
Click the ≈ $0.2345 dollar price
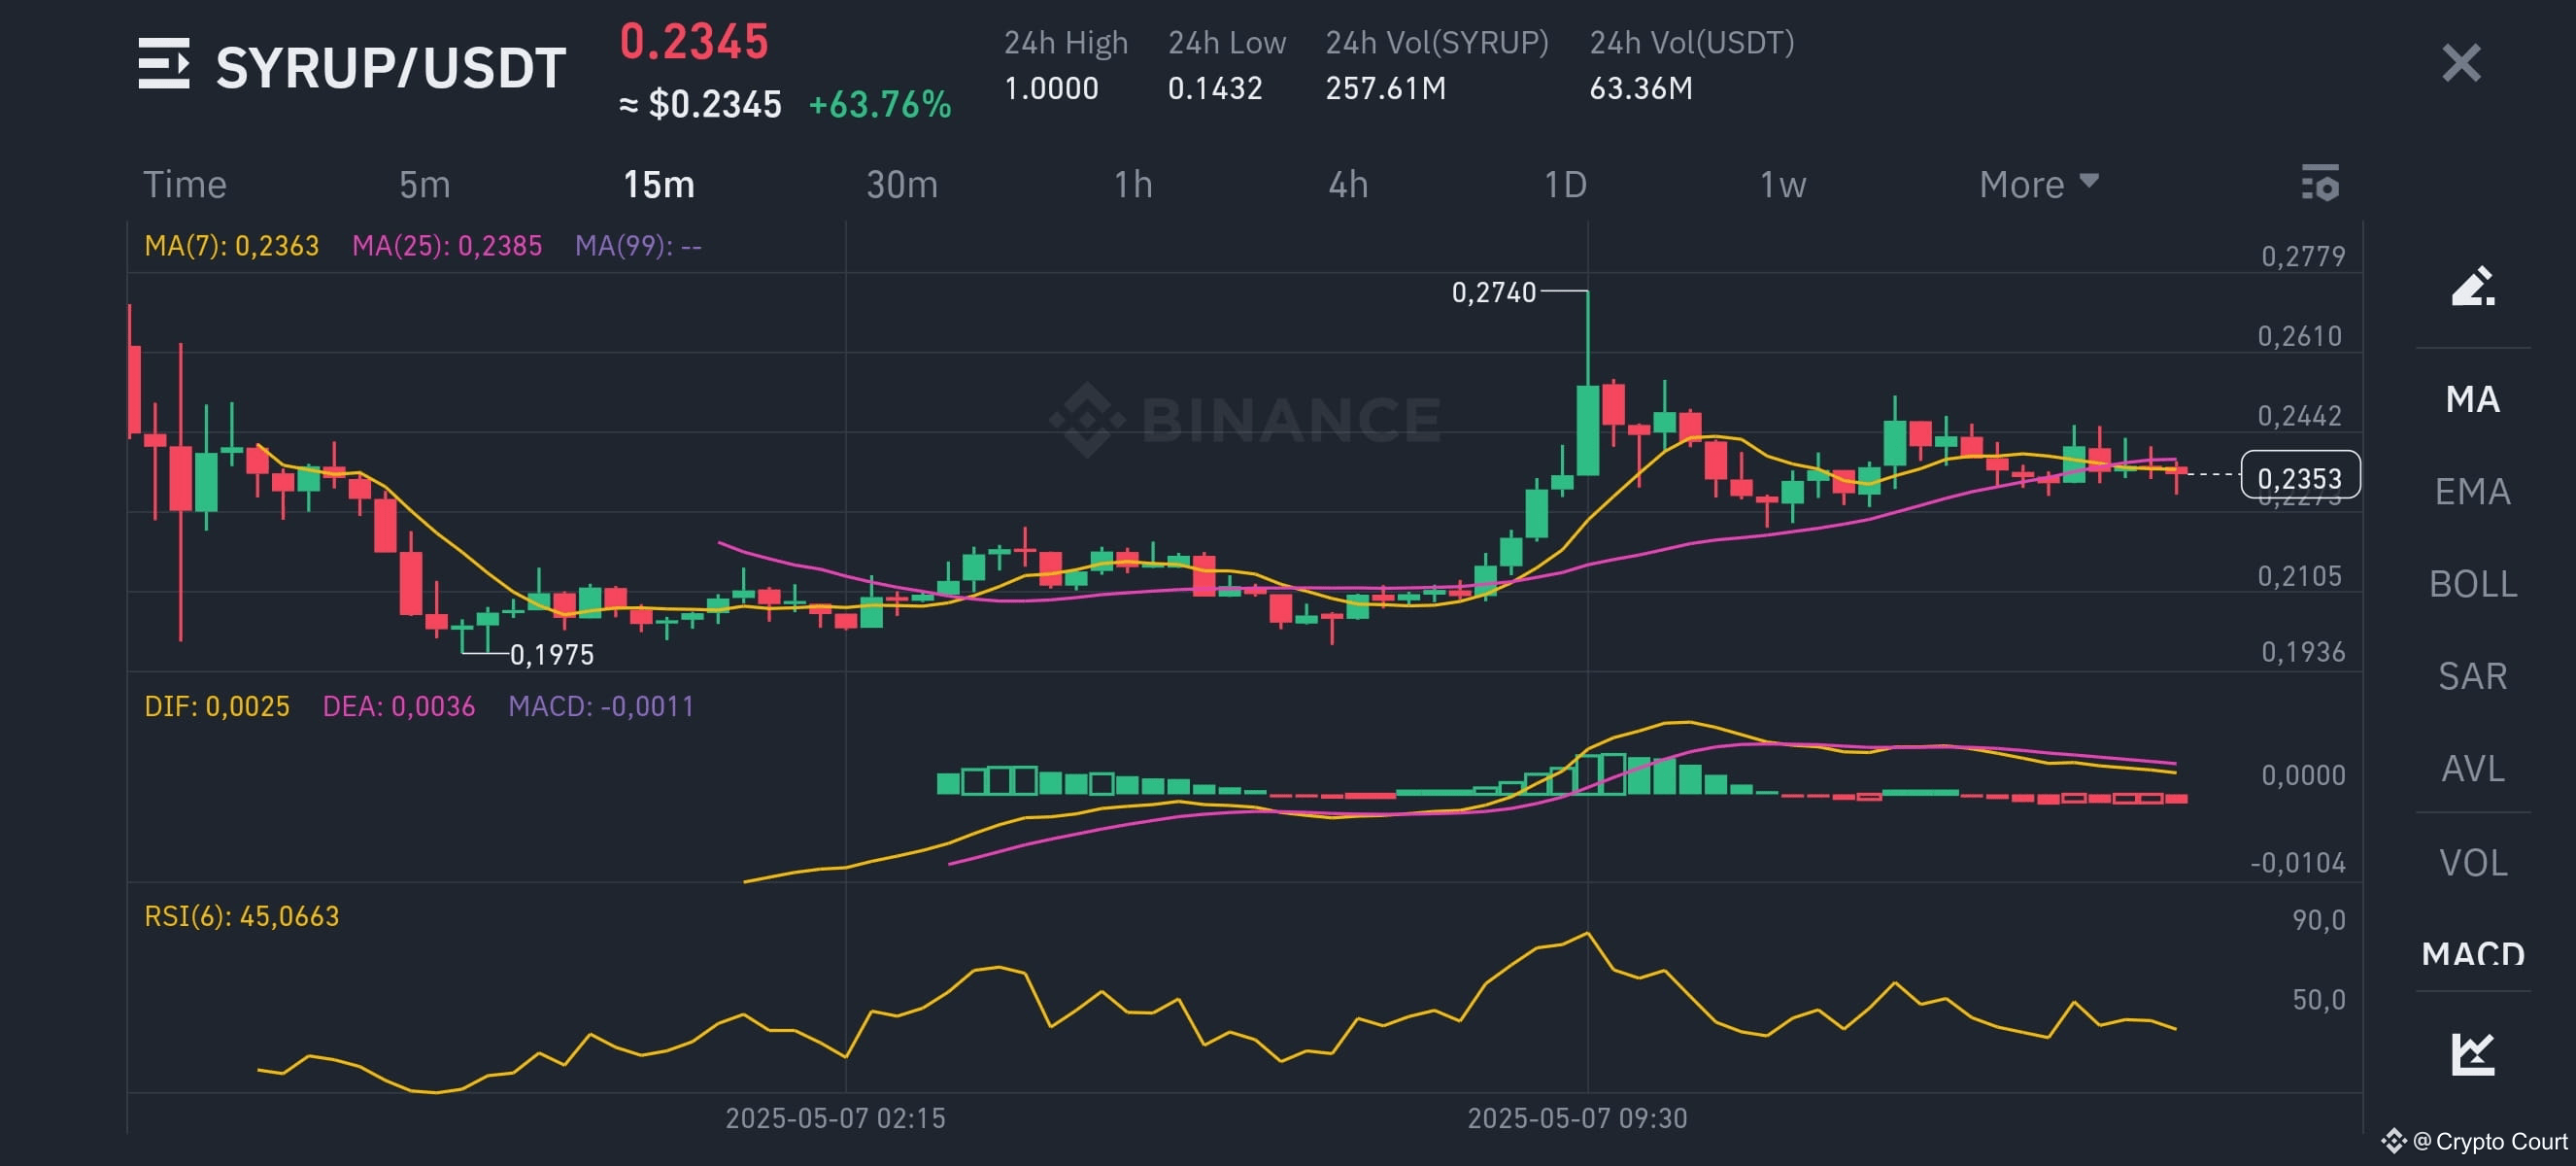pyautogui.click(x=700, y=105)
